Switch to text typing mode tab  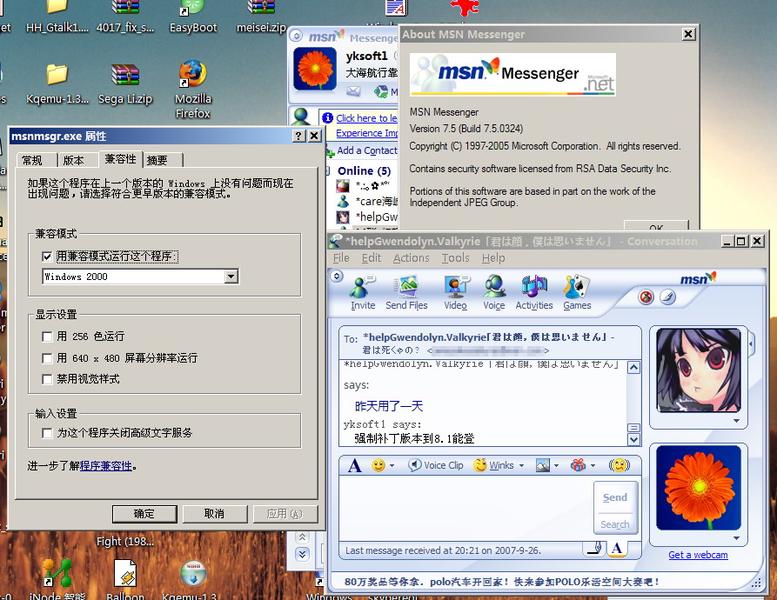click(x=617, y=548)
